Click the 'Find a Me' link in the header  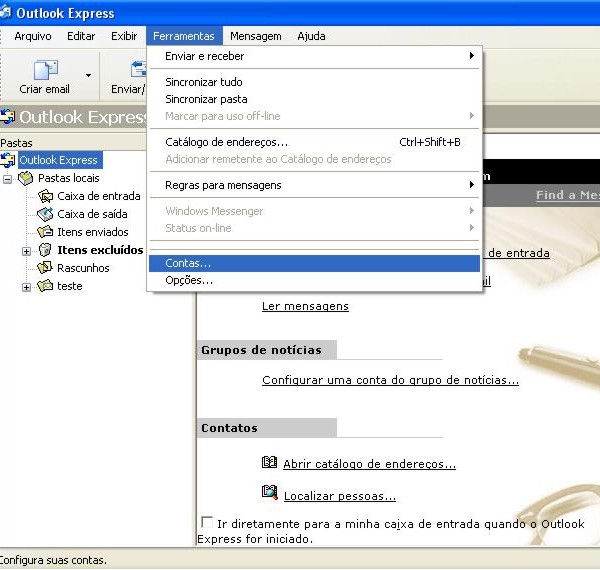[568, 195]
